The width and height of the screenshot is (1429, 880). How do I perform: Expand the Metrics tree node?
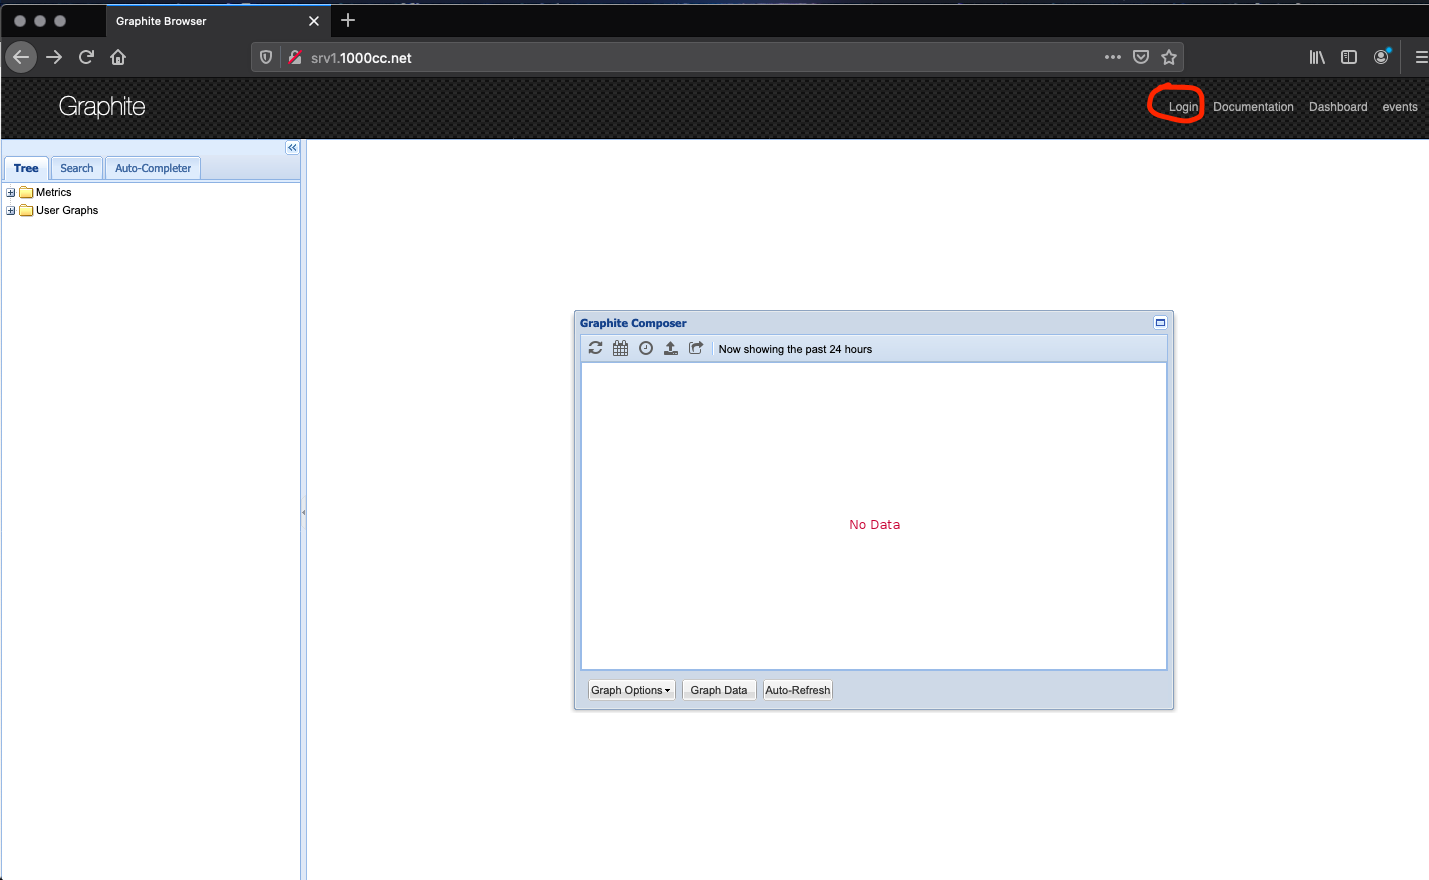pos(11,192)
